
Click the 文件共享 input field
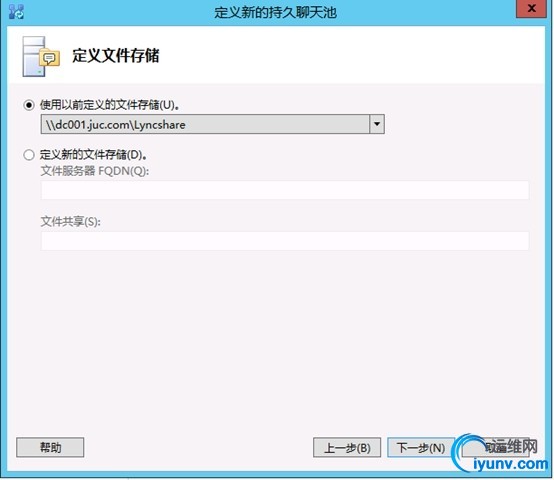tap(285, 241)
